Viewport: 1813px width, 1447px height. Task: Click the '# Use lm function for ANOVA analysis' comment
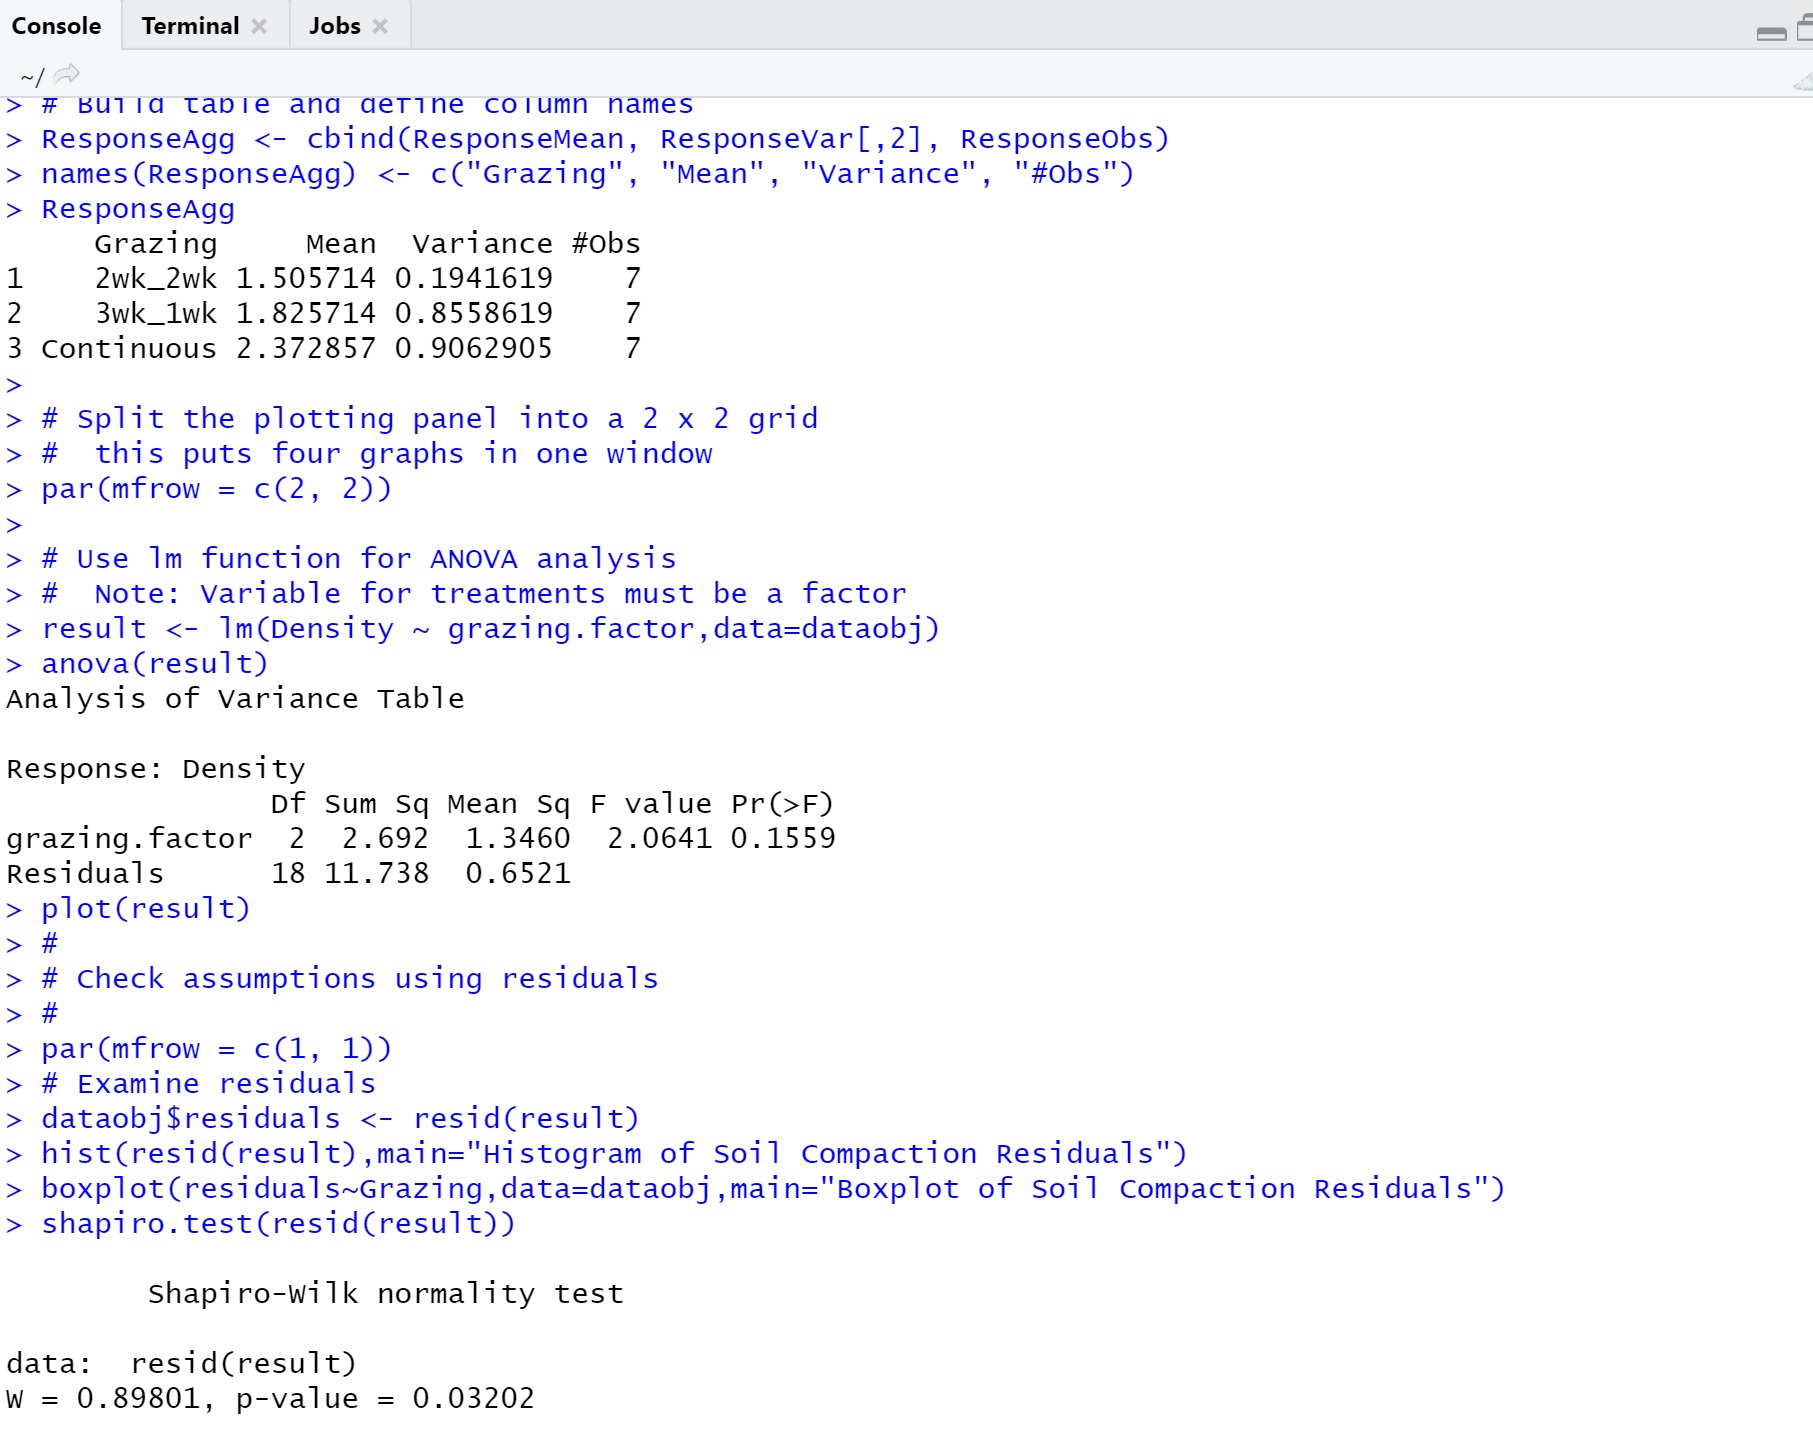coord(358,559)
